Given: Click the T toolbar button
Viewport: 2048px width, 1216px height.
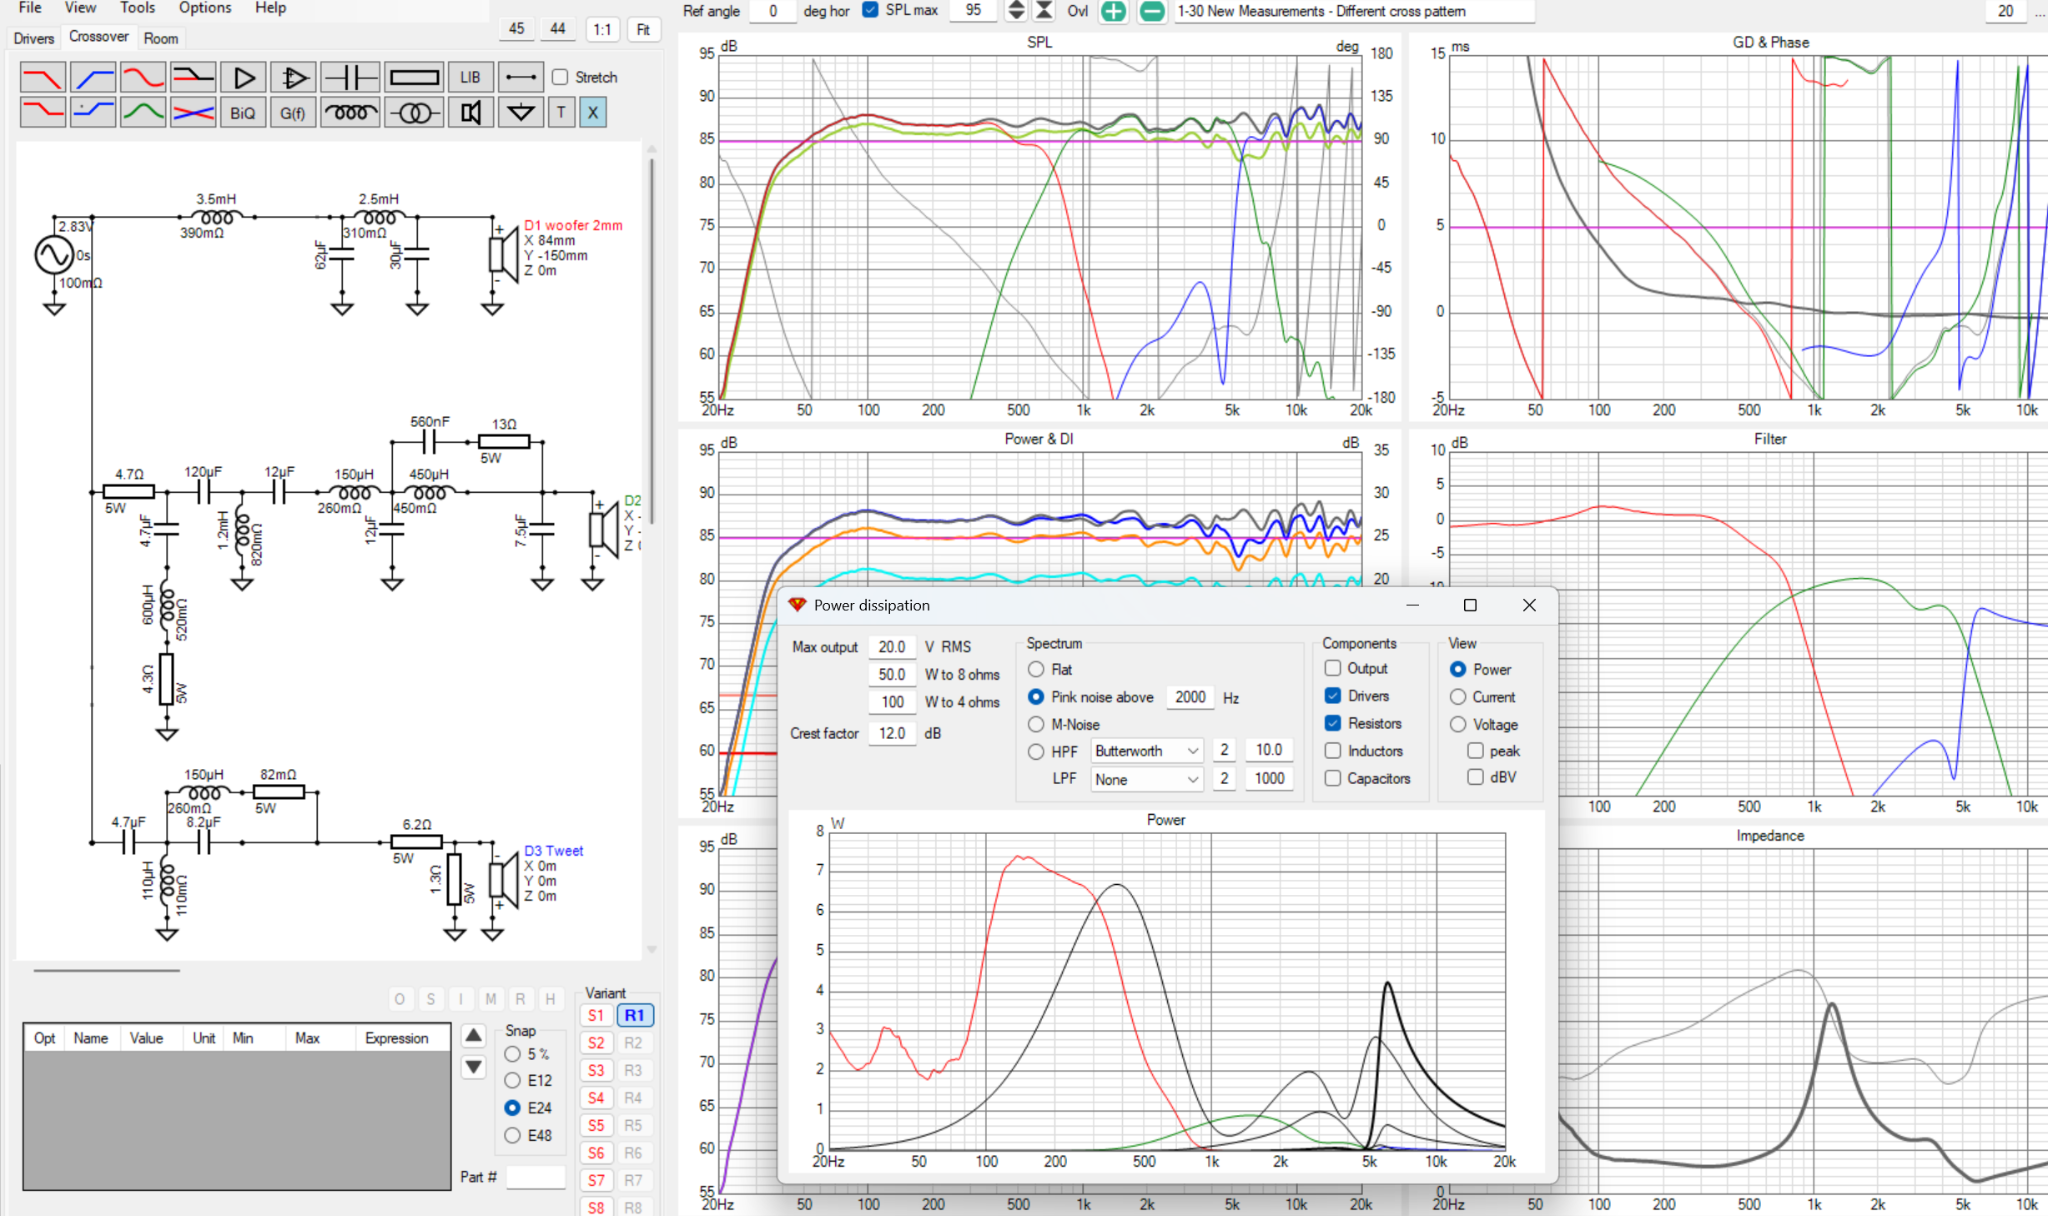Looking at the screenshot, I should tap(561, 112).
